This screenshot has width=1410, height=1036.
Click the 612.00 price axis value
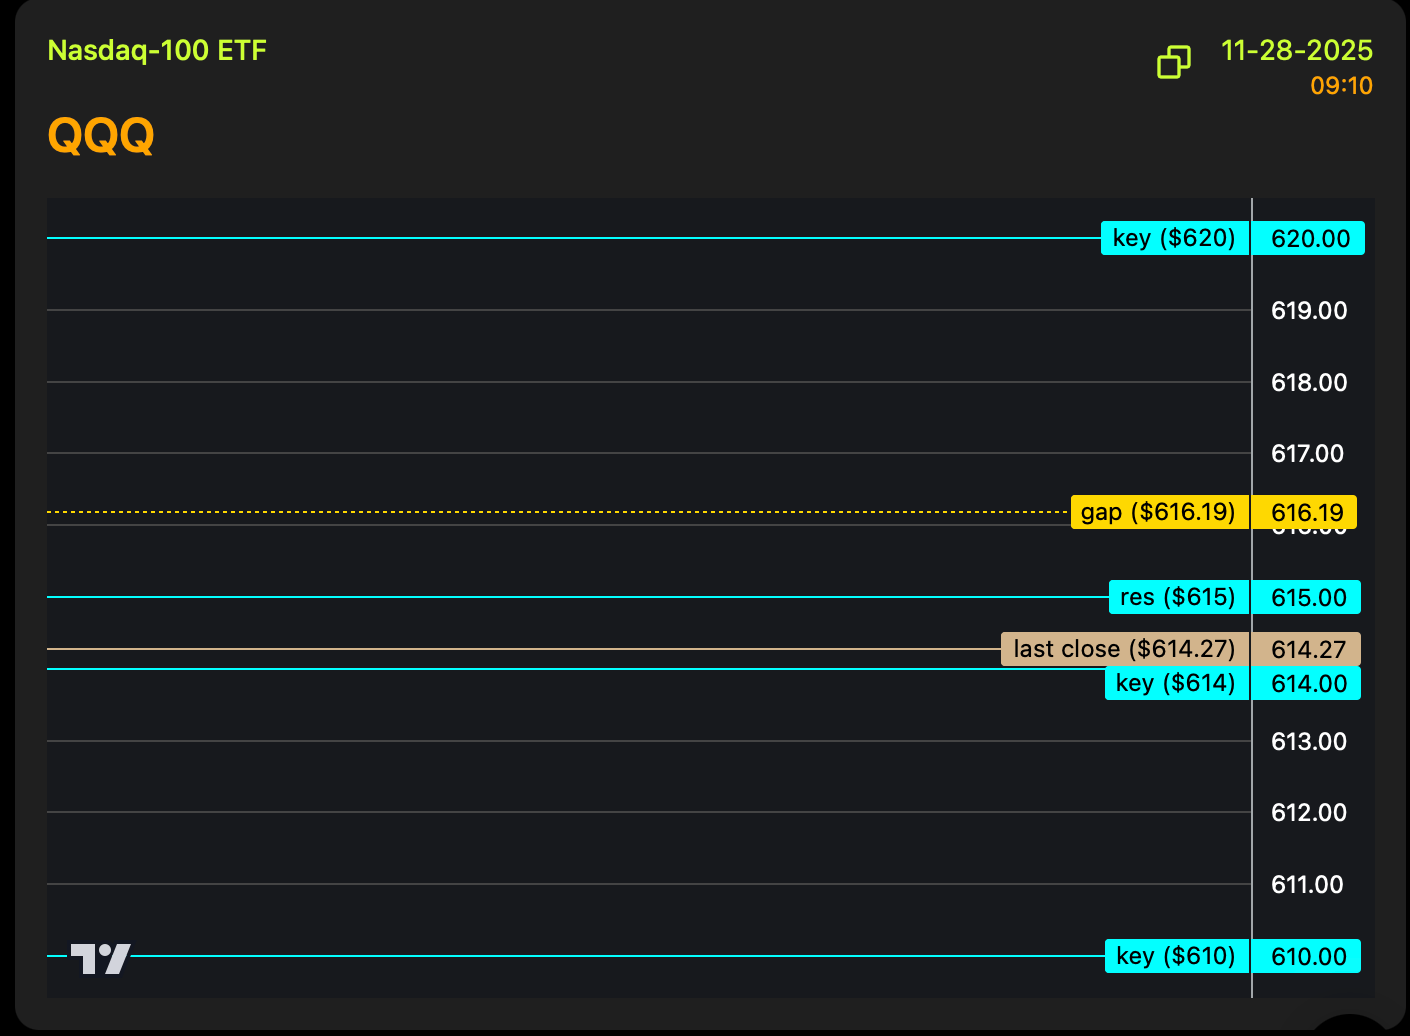[1308, 812]
